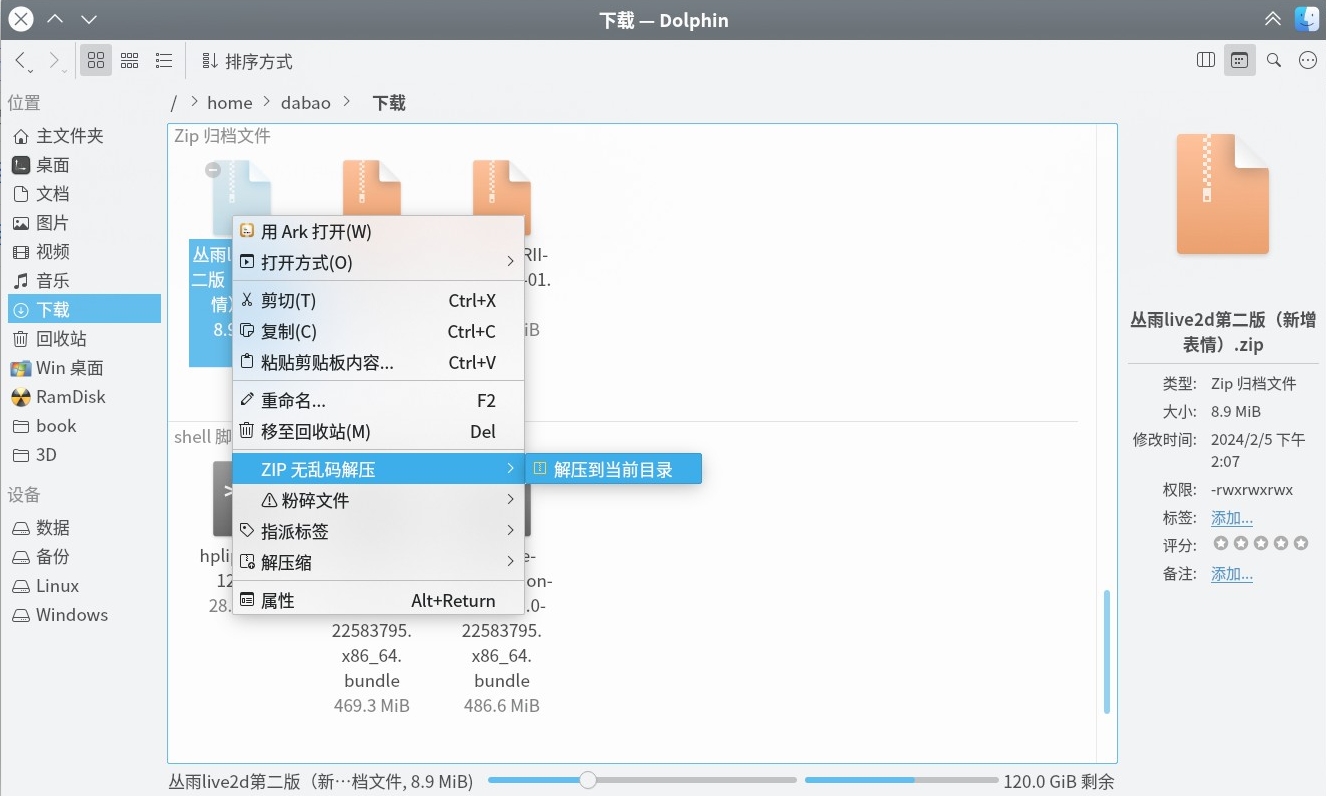This screenshot has width=1326, height=796.
Task: Open the Dolphin overflow menu button
Action: tap(1308, 60)
